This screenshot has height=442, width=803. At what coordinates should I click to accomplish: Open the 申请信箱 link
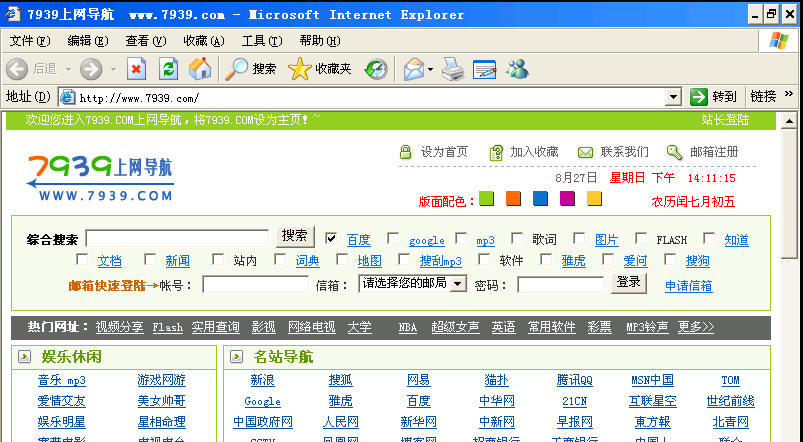coord(688,286)
